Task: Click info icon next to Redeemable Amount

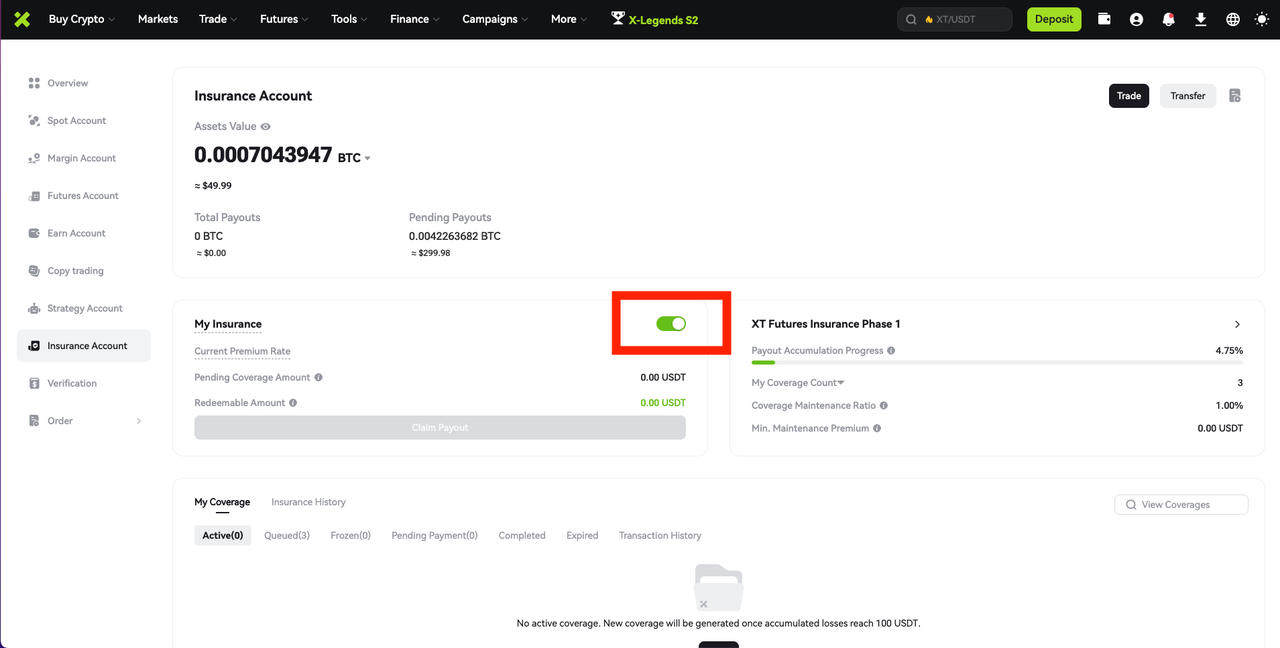Action: pyautogui.click(x=294, y=403)
